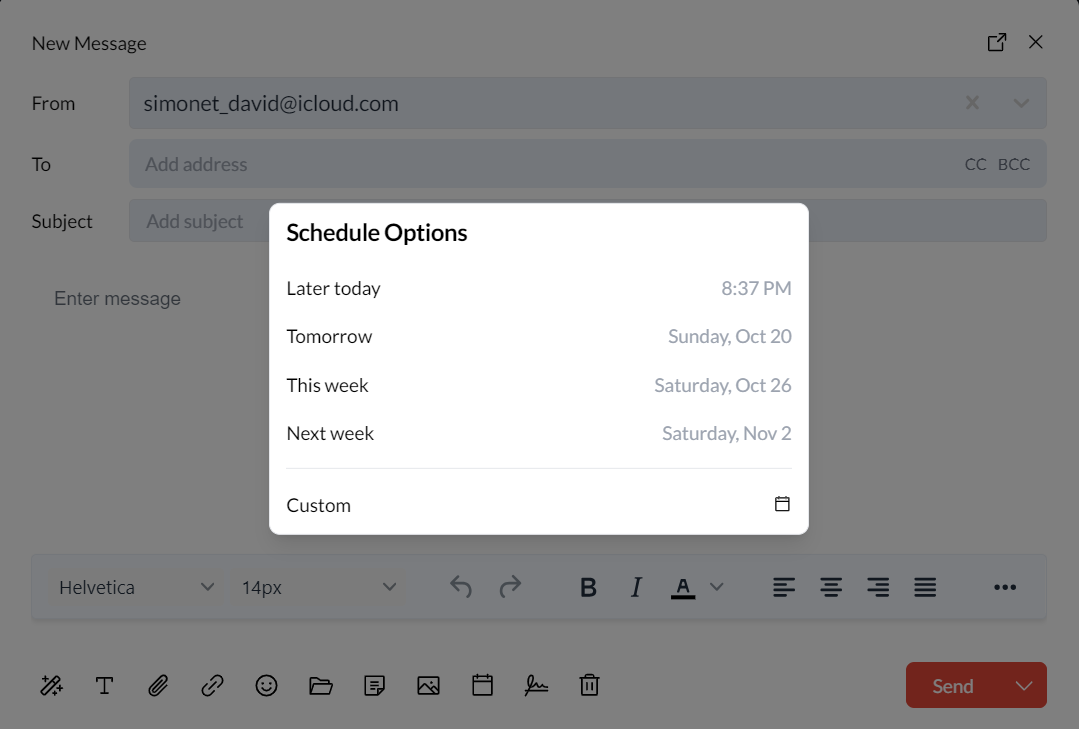Click the AI magic wand compose icon
This screenshot has height=729, width=1079.
[x=51, y=686]
